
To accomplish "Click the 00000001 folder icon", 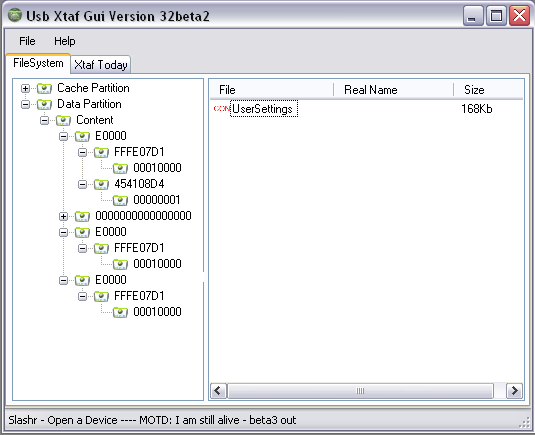I will (x=120, y=200).
